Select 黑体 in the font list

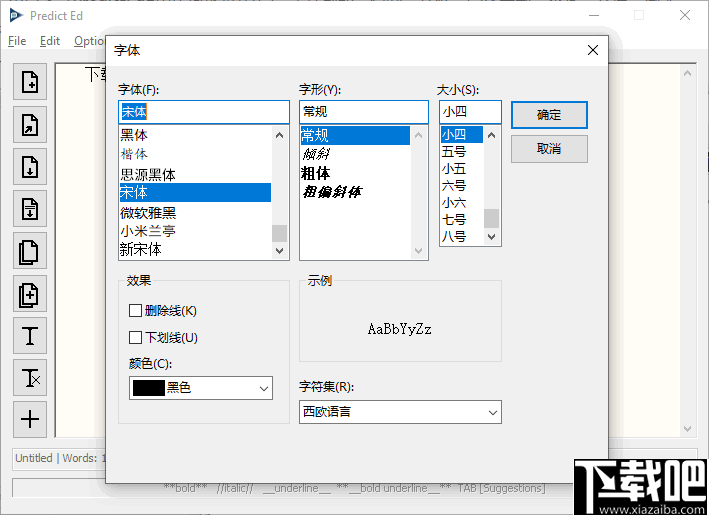tap(195, 135)
